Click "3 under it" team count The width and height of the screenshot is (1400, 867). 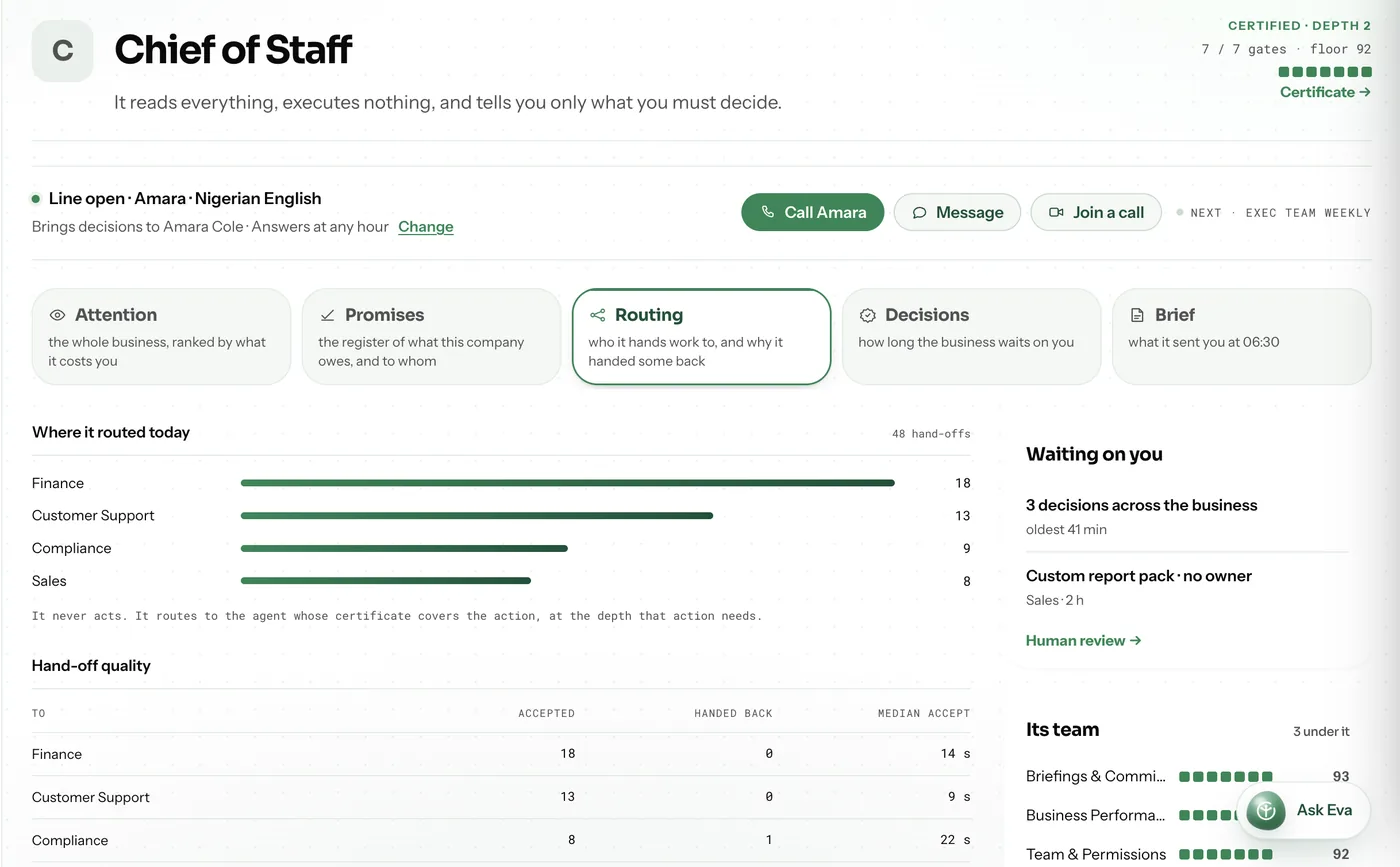[1321, 731]
